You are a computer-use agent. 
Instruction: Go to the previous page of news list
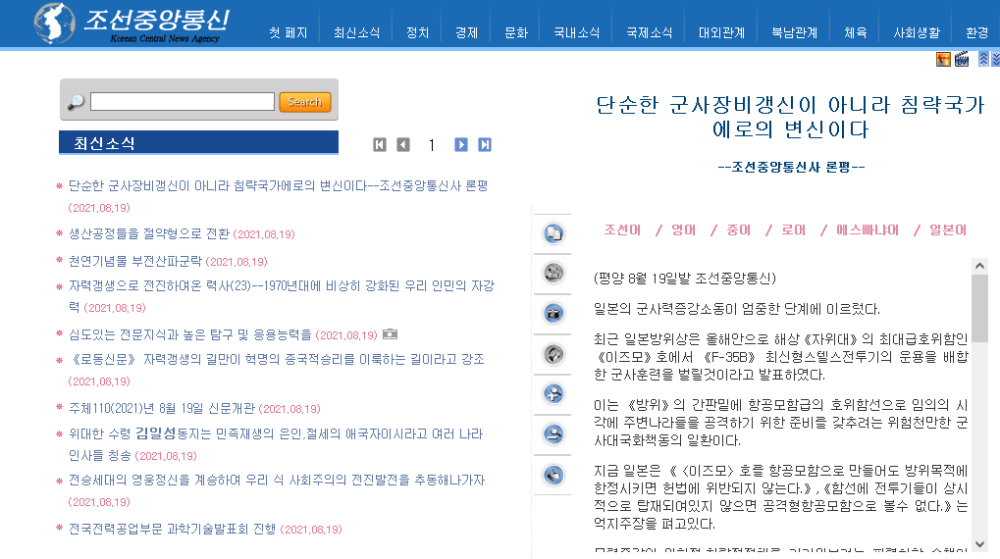point(403,145)
